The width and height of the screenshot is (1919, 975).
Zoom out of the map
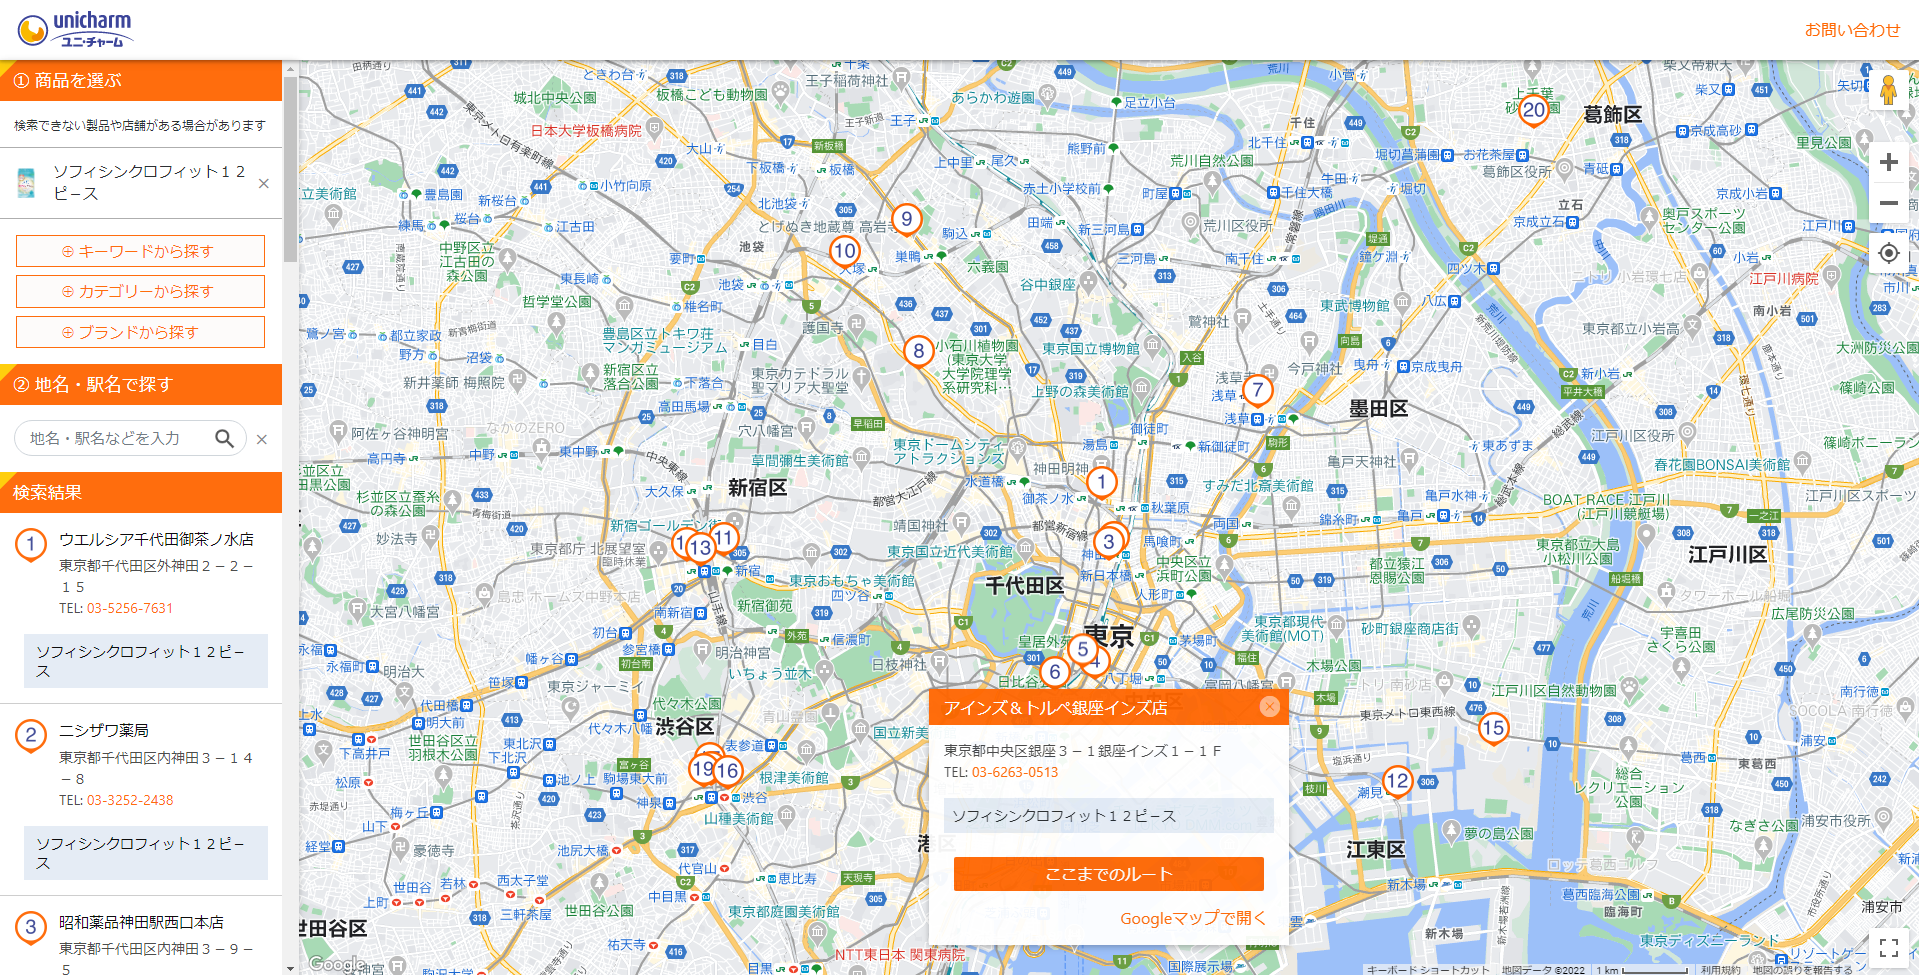click(x=1888, y=203)
